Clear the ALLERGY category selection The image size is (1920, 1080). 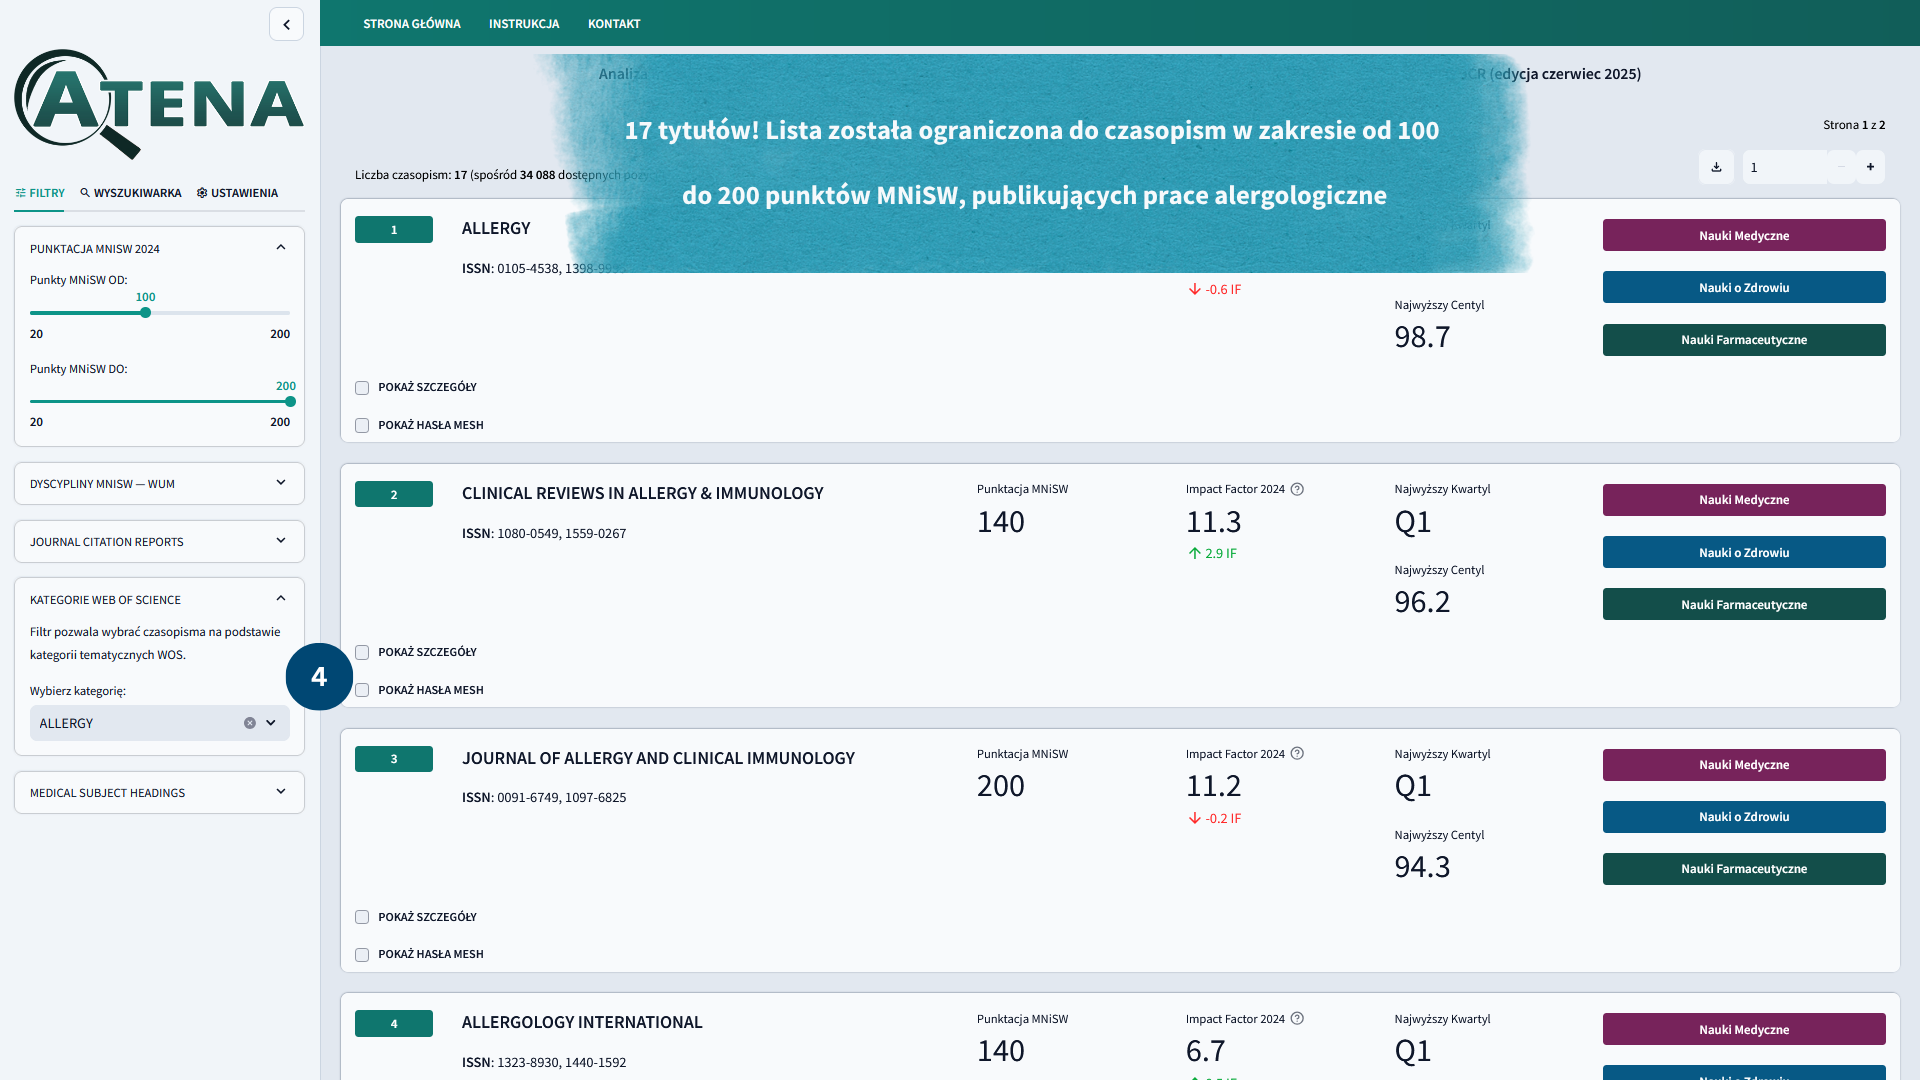[x=250, y=723]
